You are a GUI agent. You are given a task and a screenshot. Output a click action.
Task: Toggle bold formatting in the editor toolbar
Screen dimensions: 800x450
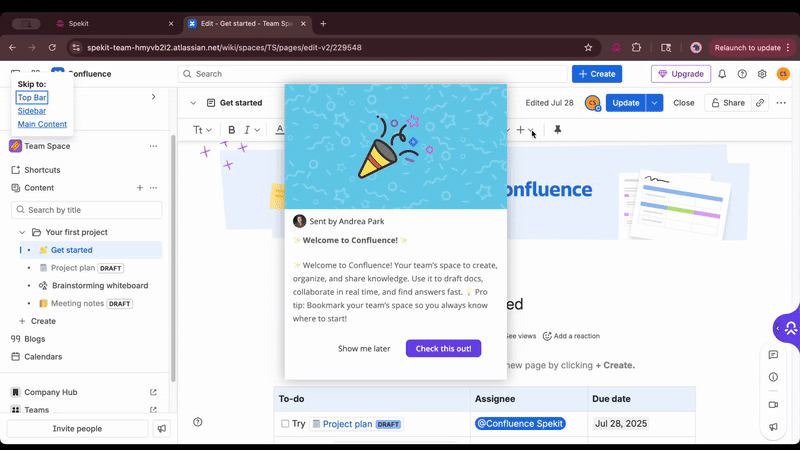click(232, 130)
